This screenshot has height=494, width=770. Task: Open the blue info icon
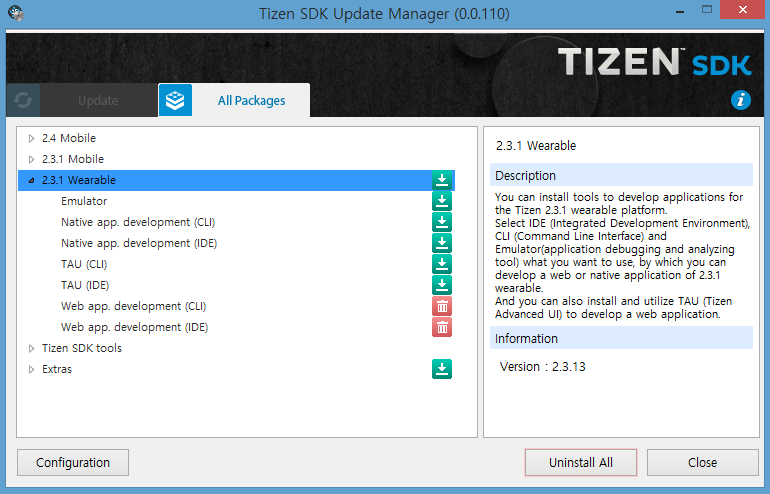click(x=741, y=100)
